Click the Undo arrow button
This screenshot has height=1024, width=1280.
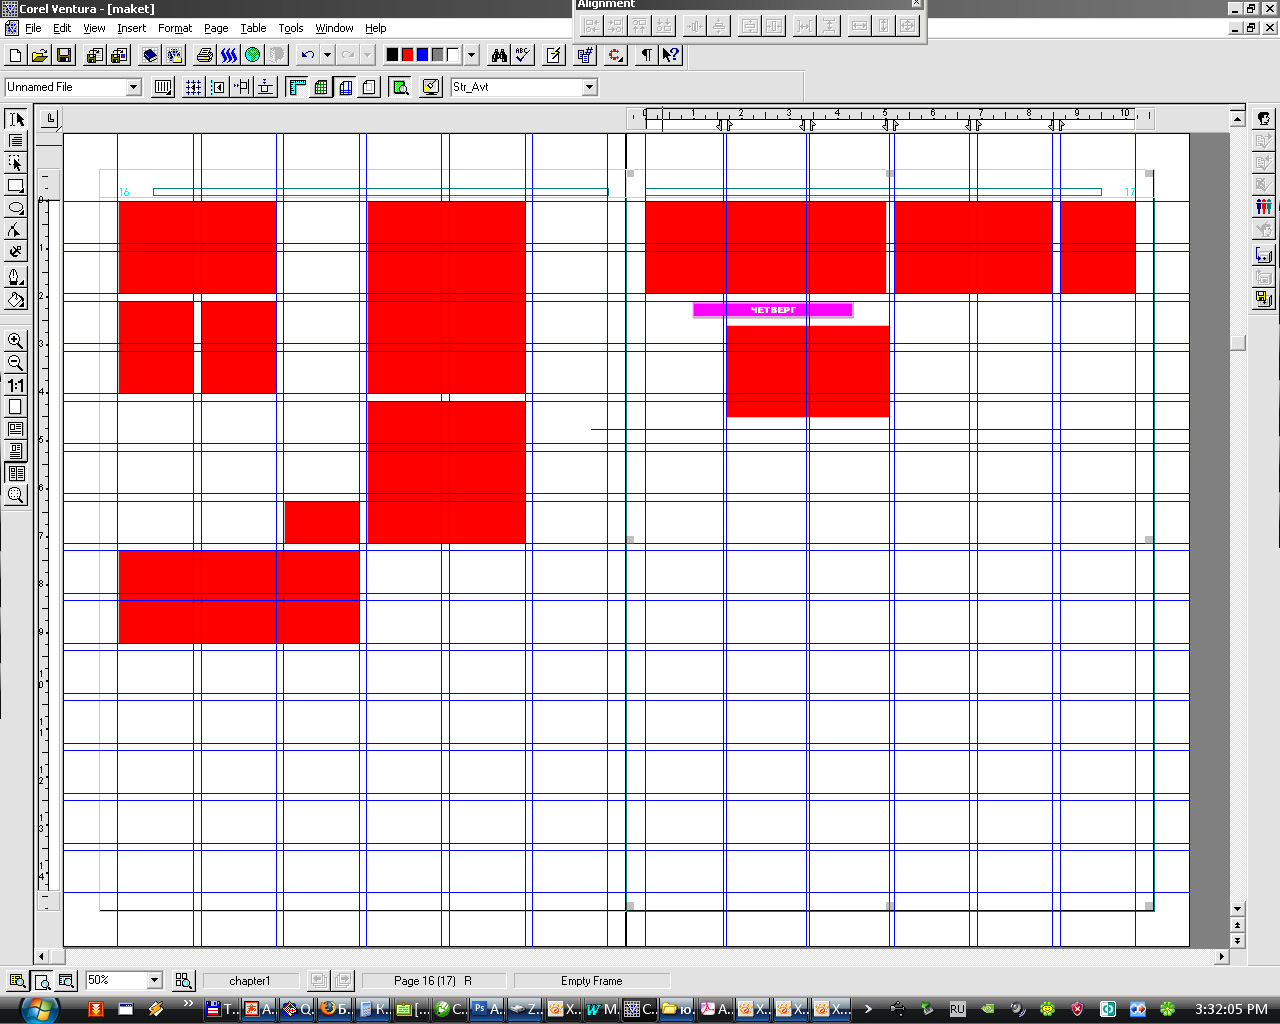coord(308,55)
